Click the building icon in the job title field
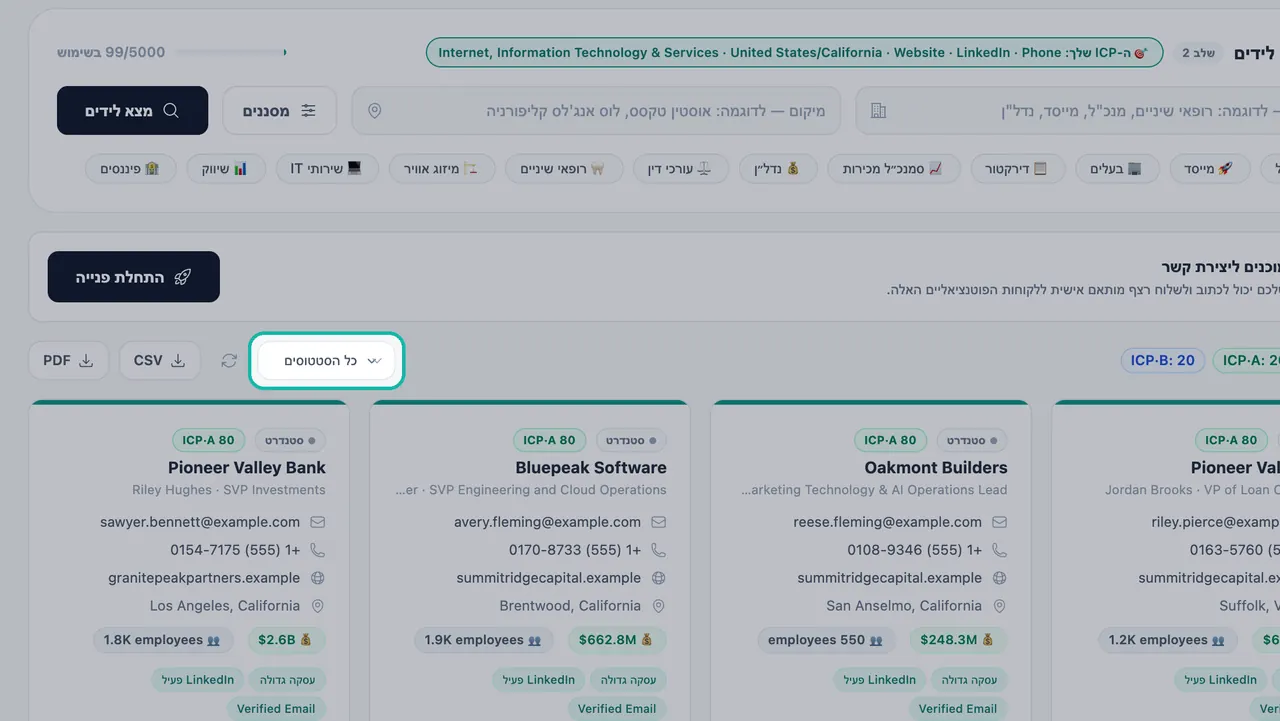Screen dimensions: 1280x721 coord(879,111)
